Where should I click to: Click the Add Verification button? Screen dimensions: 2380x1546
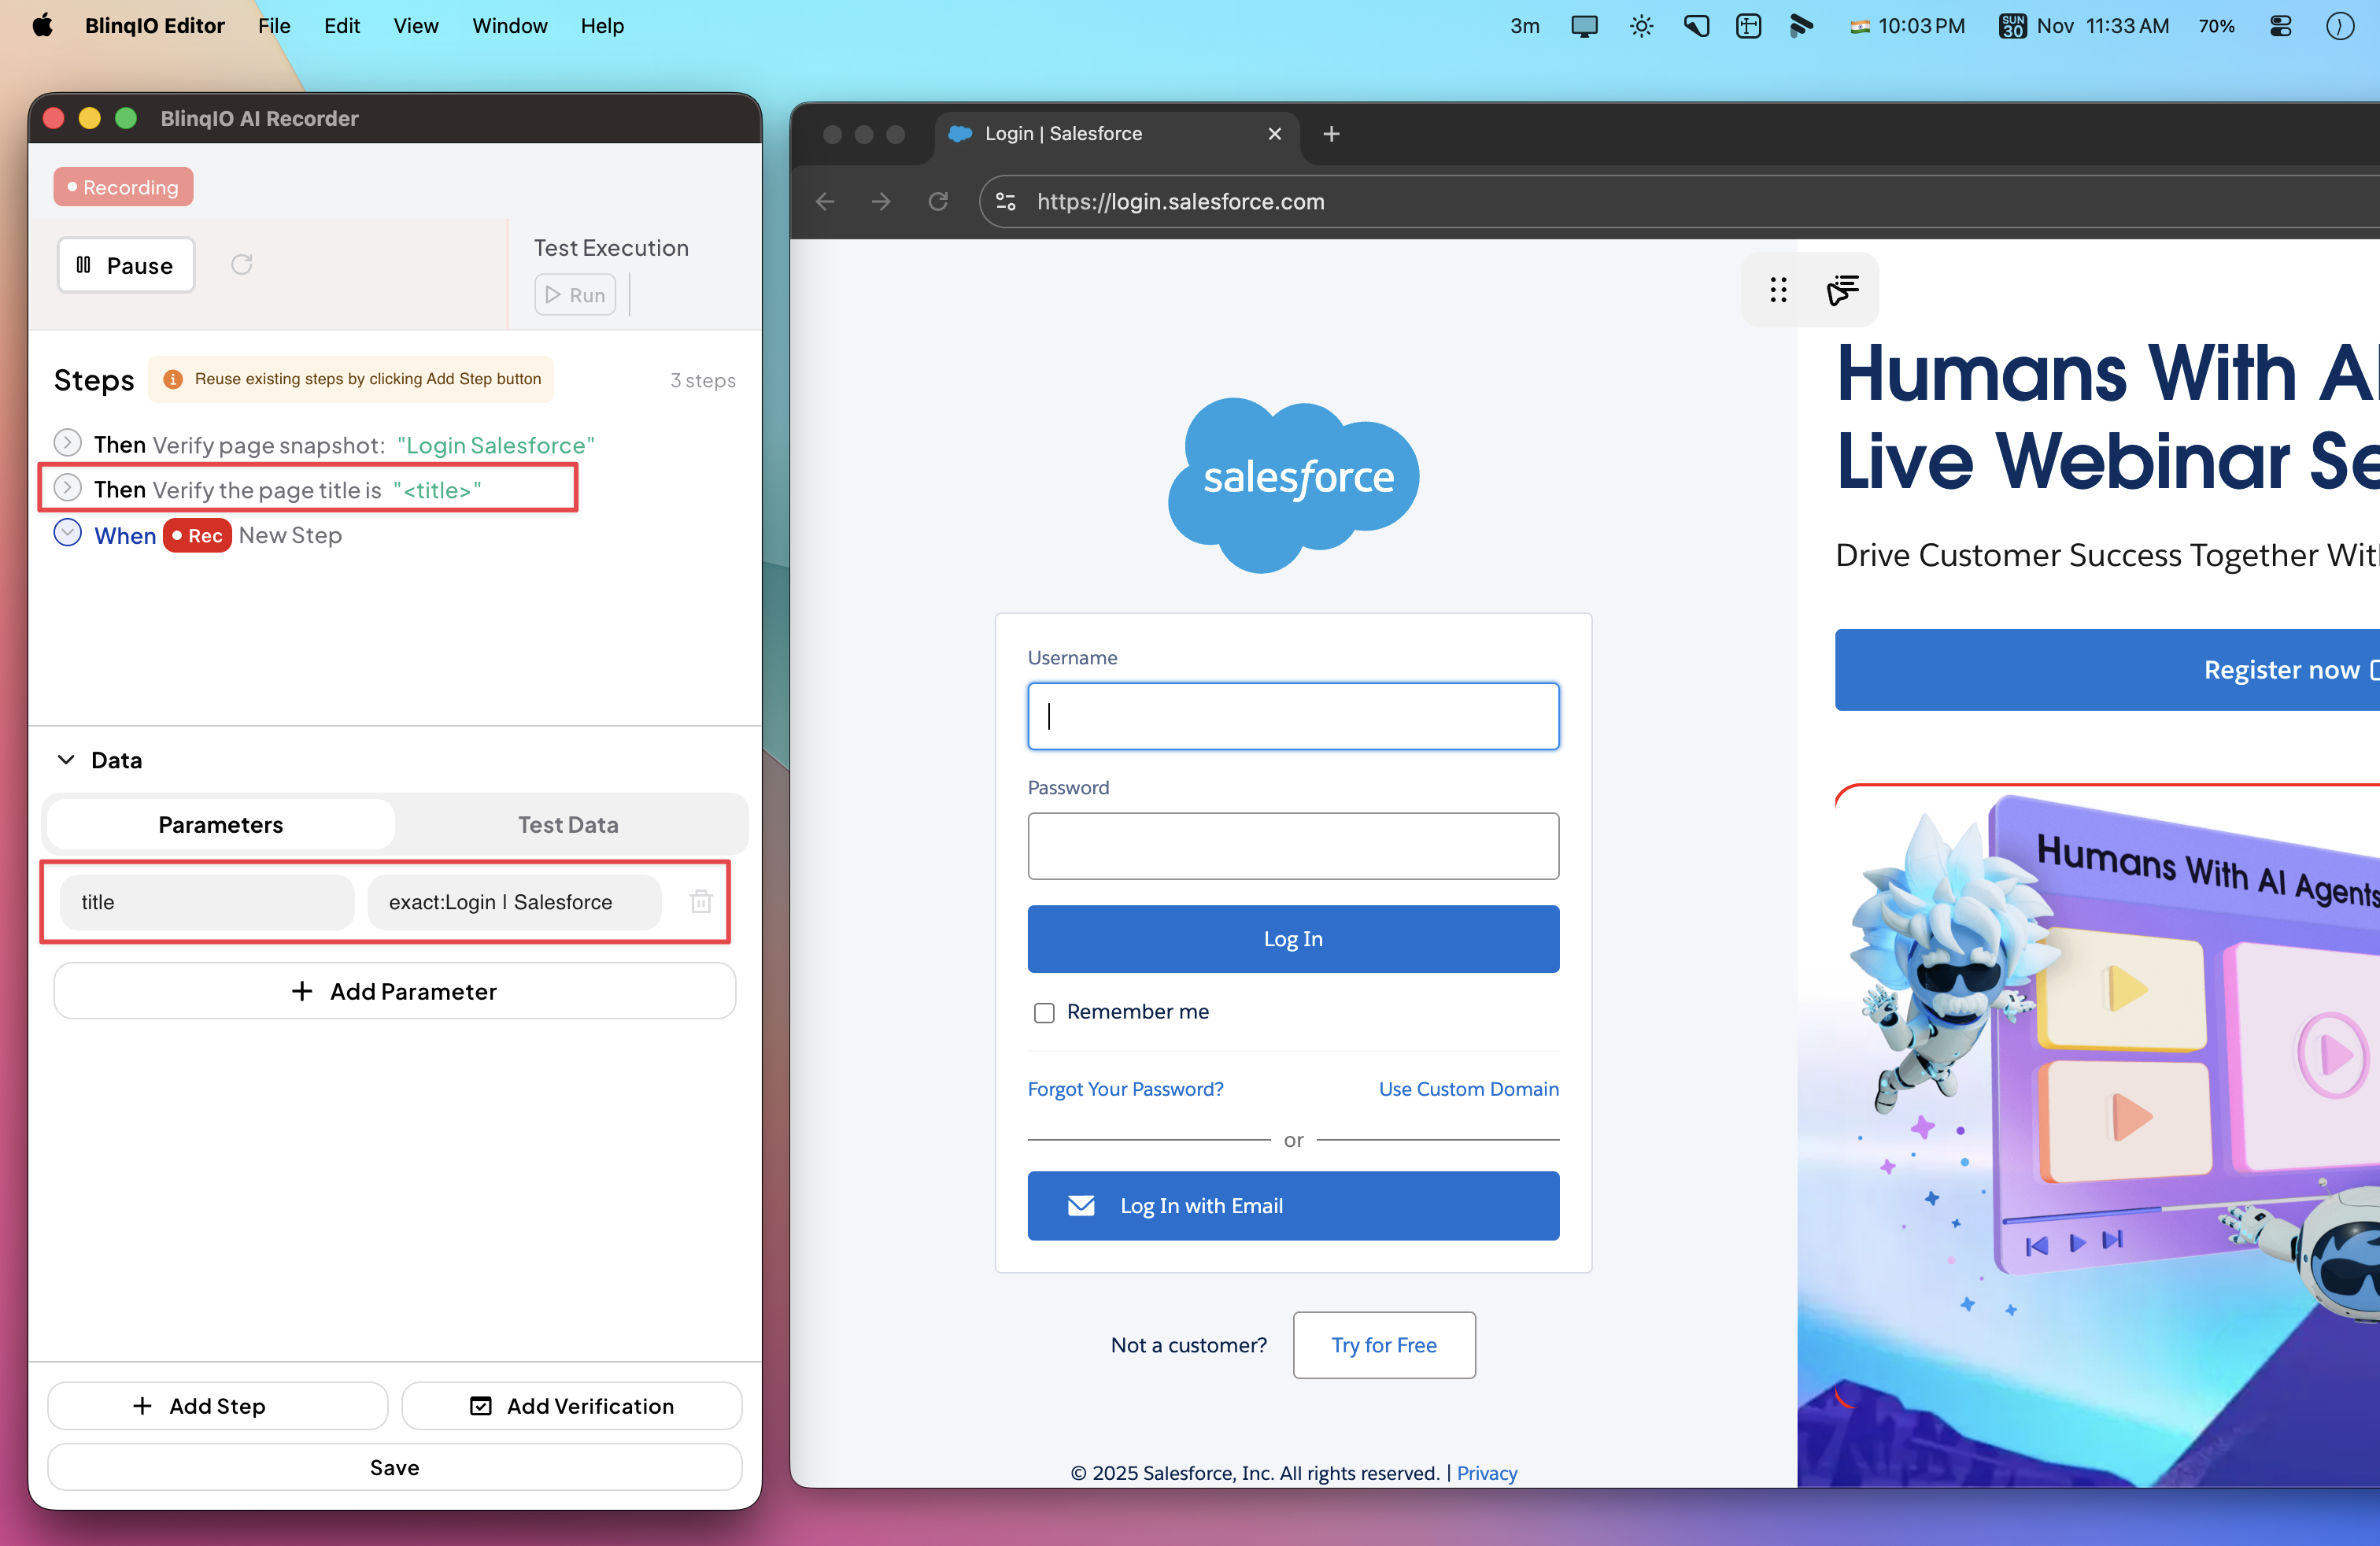click(571, 1406)
